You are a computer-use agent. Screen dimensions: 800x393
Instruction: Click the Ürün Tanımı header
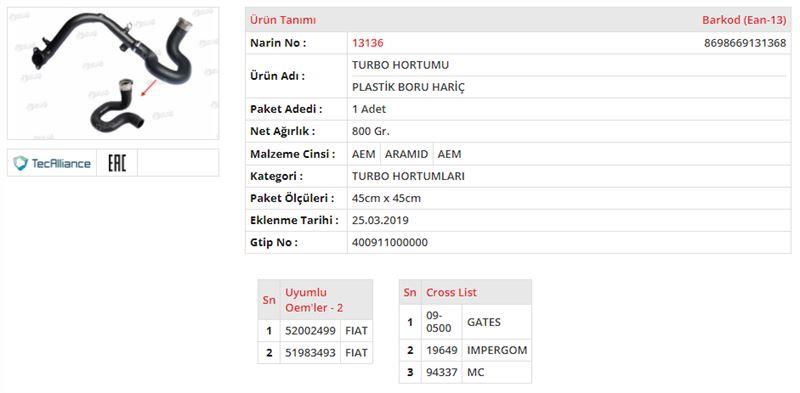tap(283, 20)
